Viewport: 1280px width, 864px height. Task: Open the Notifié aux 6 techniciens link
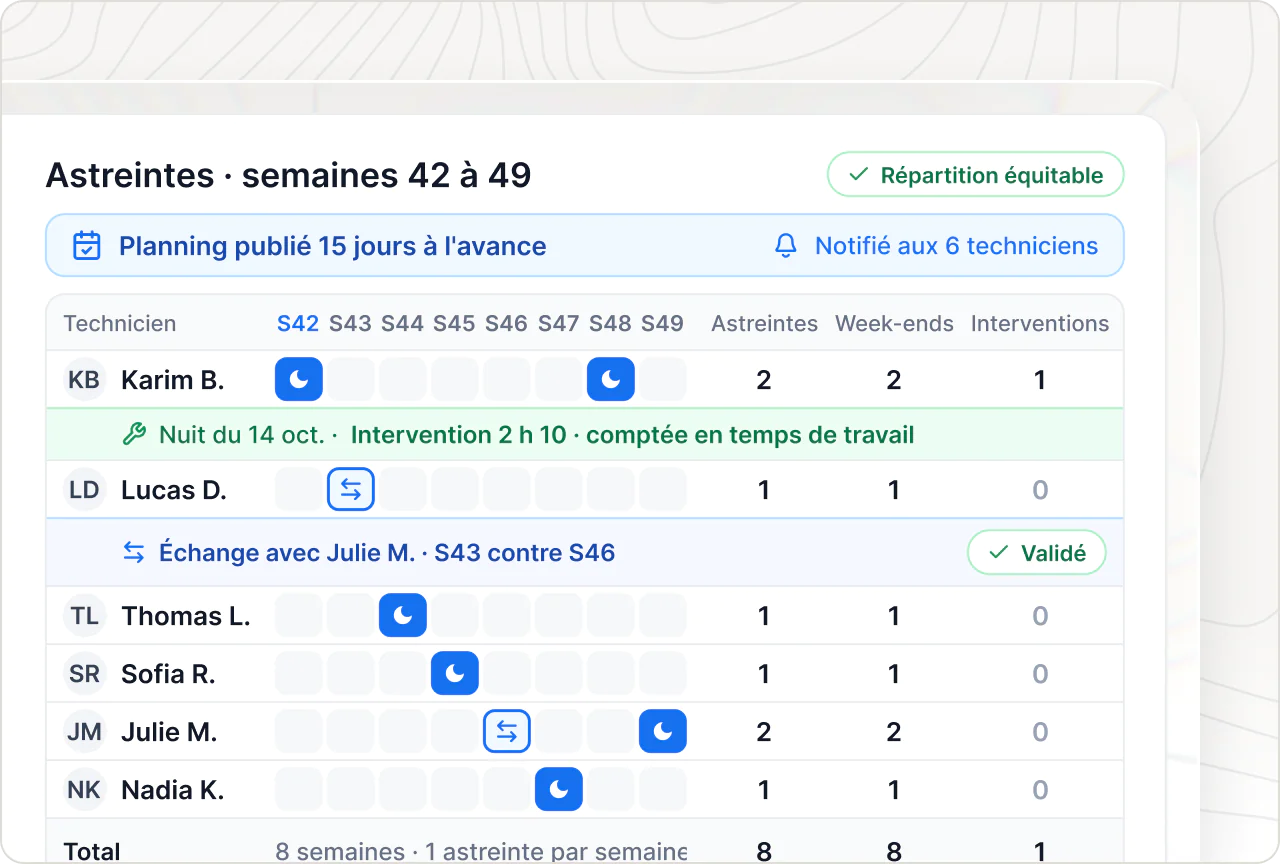click(x=957, y=246)
